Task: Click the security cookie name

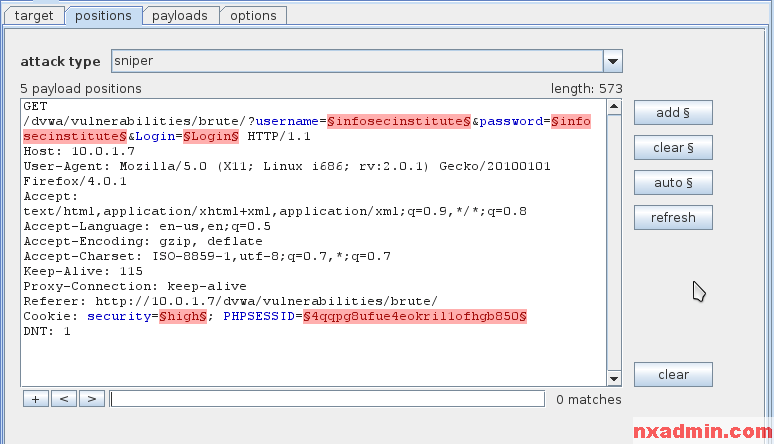Action: 119,316
